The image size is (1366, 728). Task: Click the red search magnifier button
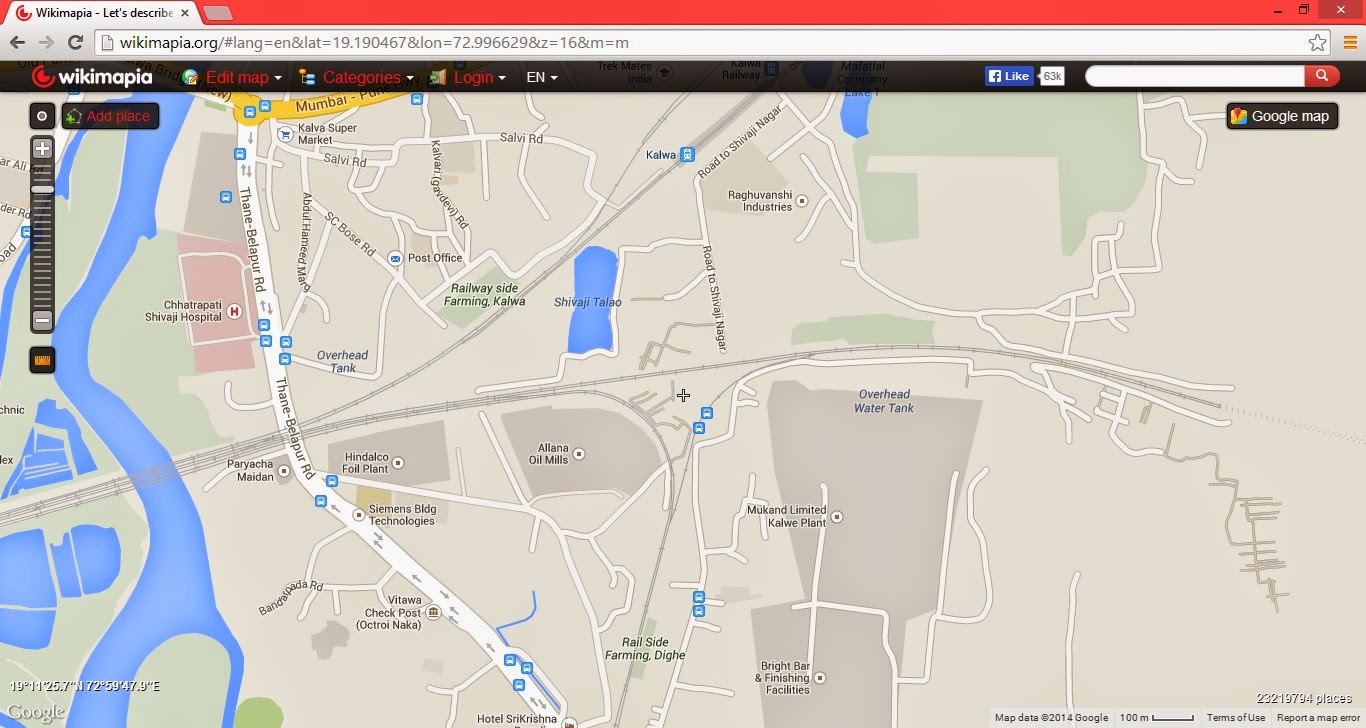[1322, 76]
